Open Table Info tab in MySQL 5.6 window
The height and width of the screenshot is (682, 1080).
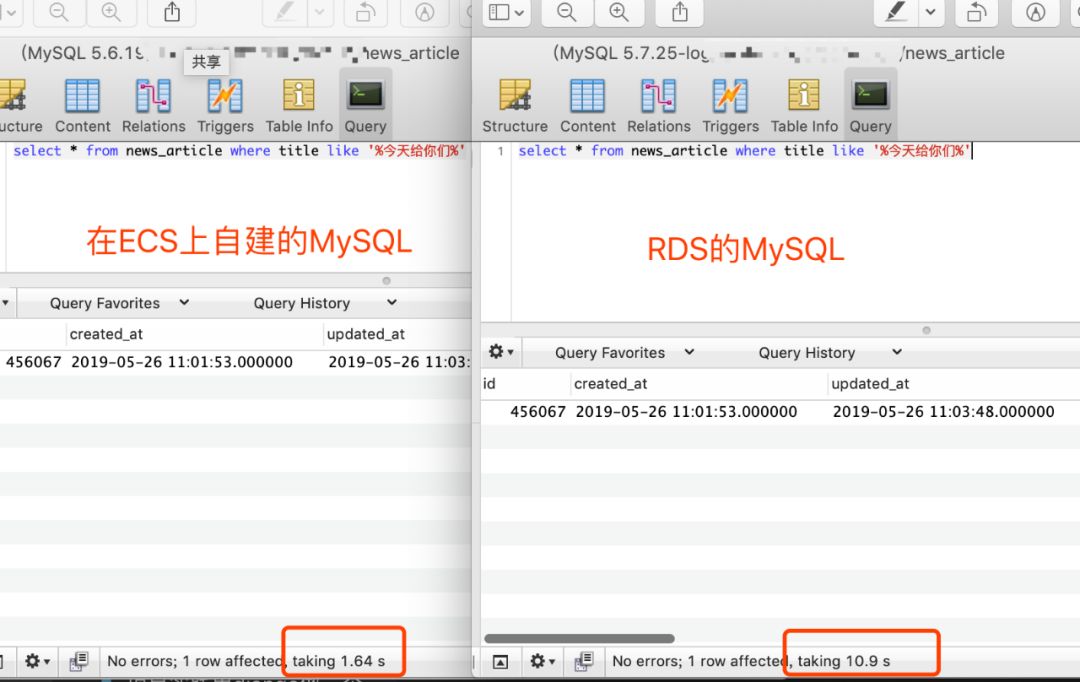pyautogui.click(x=299, y=105)
